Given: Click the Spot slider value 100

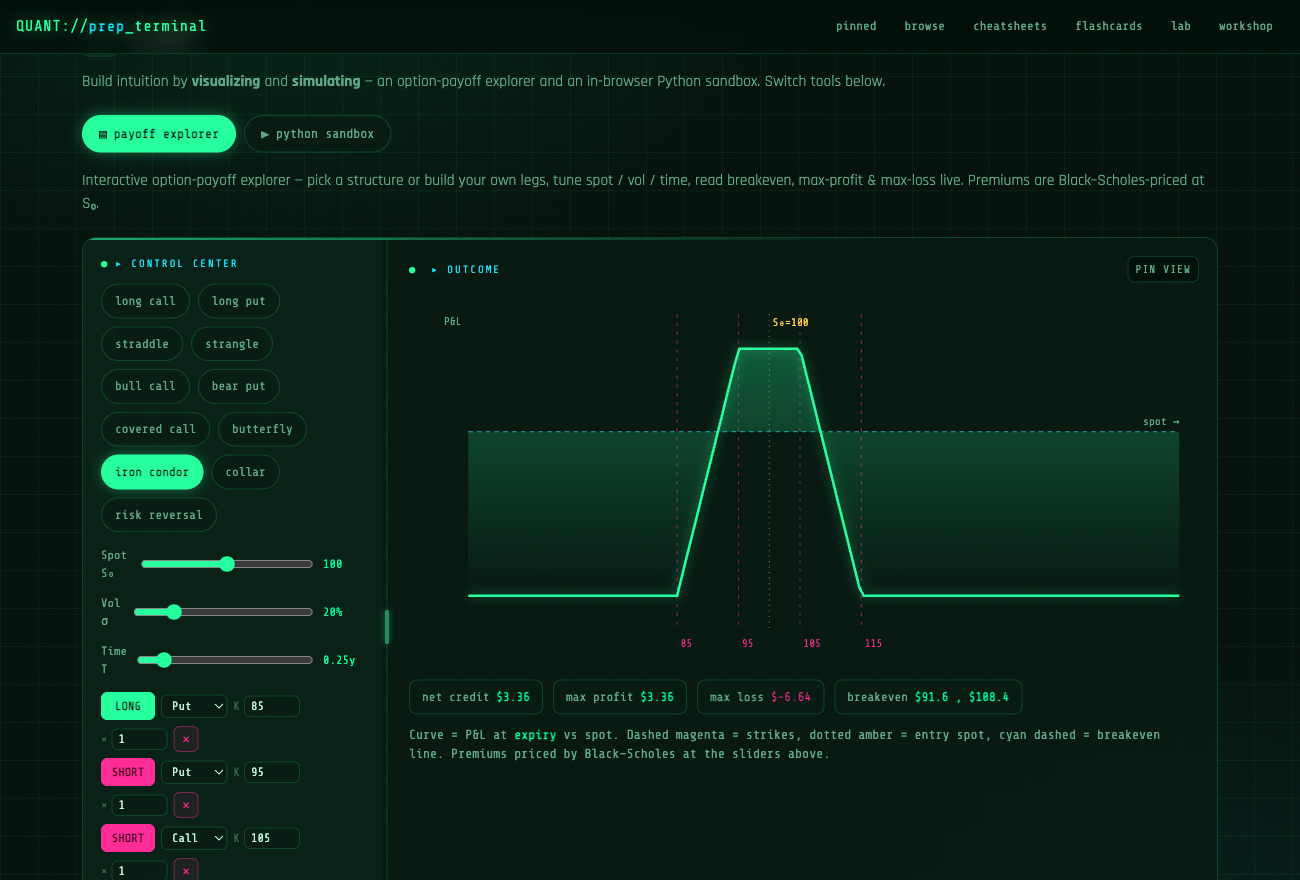Looking at the screenshot, I should click(333, 564).
